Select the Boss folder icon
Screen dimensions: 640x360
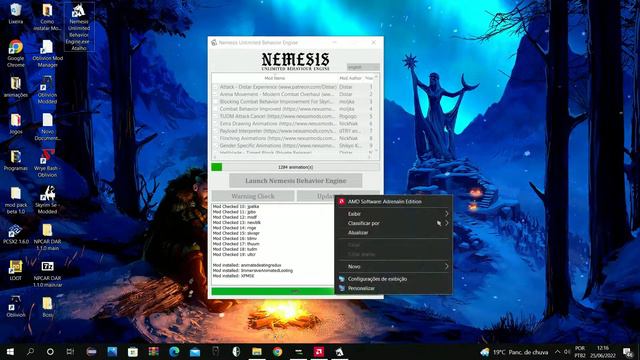(47, 307)
